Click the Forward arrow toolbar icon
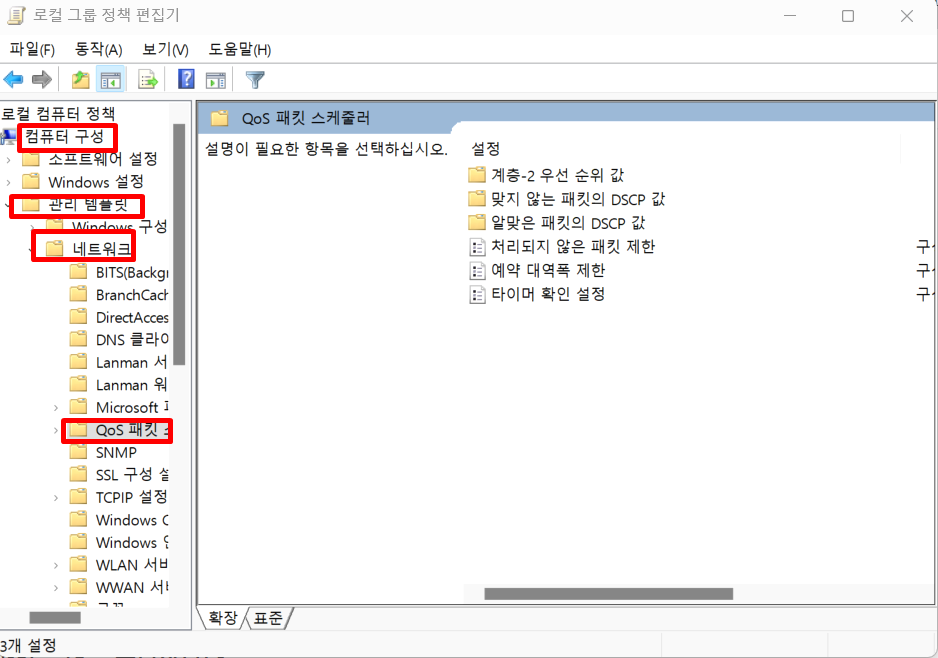 41,79
